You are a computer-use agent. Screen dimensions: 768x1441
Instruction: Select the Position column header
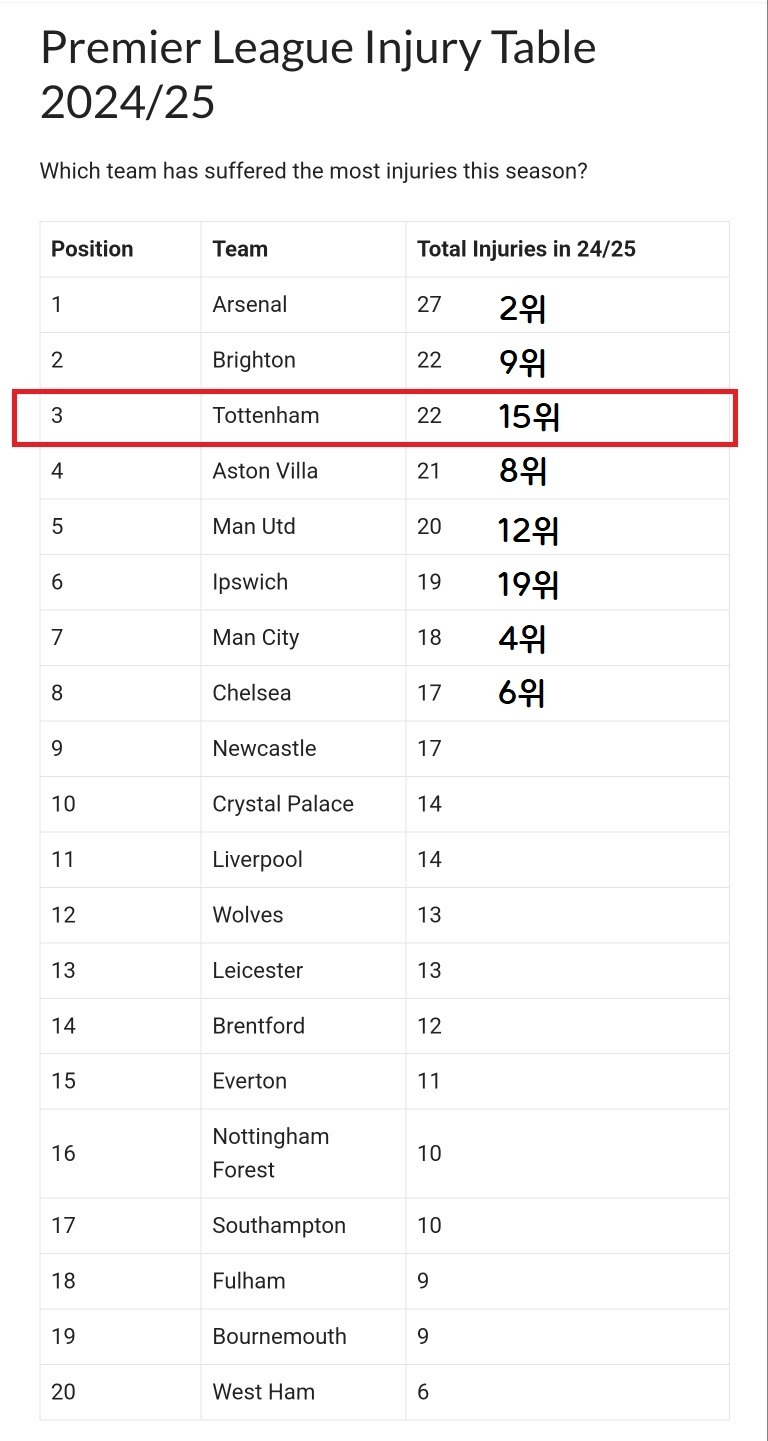pos(92,249)
